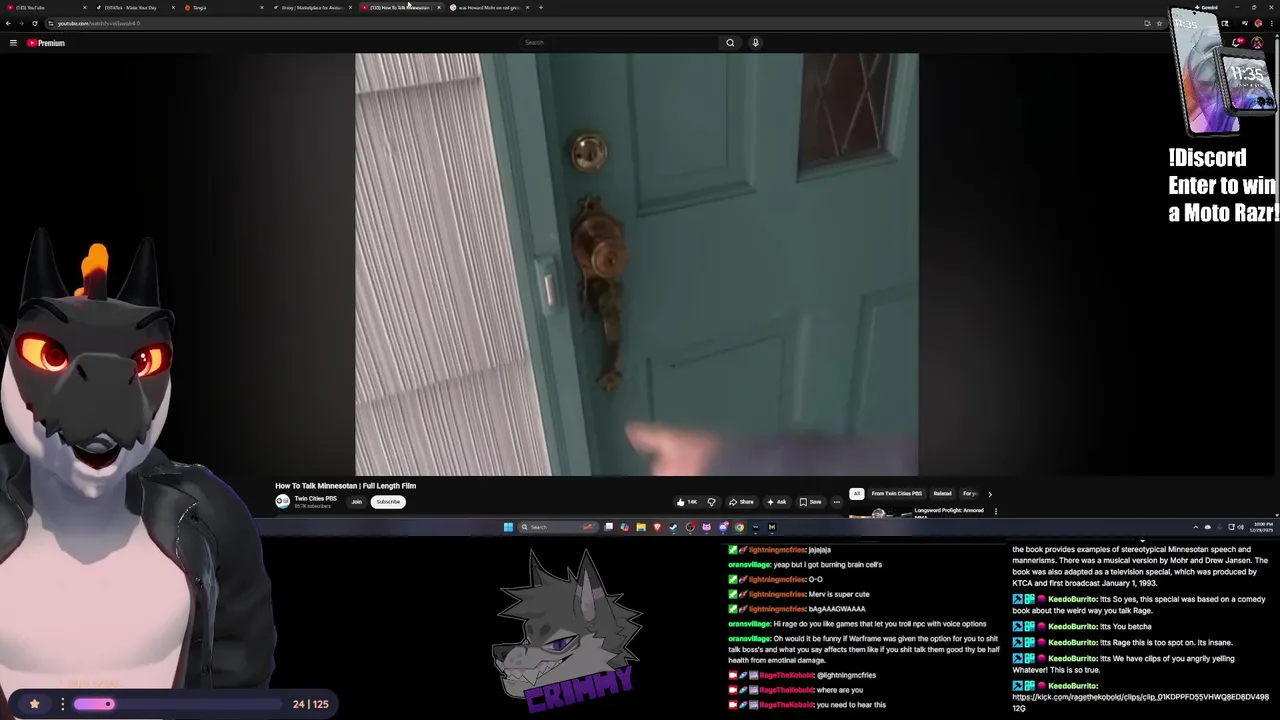Open the Chrome profile avatar
The width and height of the screenshot is (1280, 720).
tap(1258, 23)
